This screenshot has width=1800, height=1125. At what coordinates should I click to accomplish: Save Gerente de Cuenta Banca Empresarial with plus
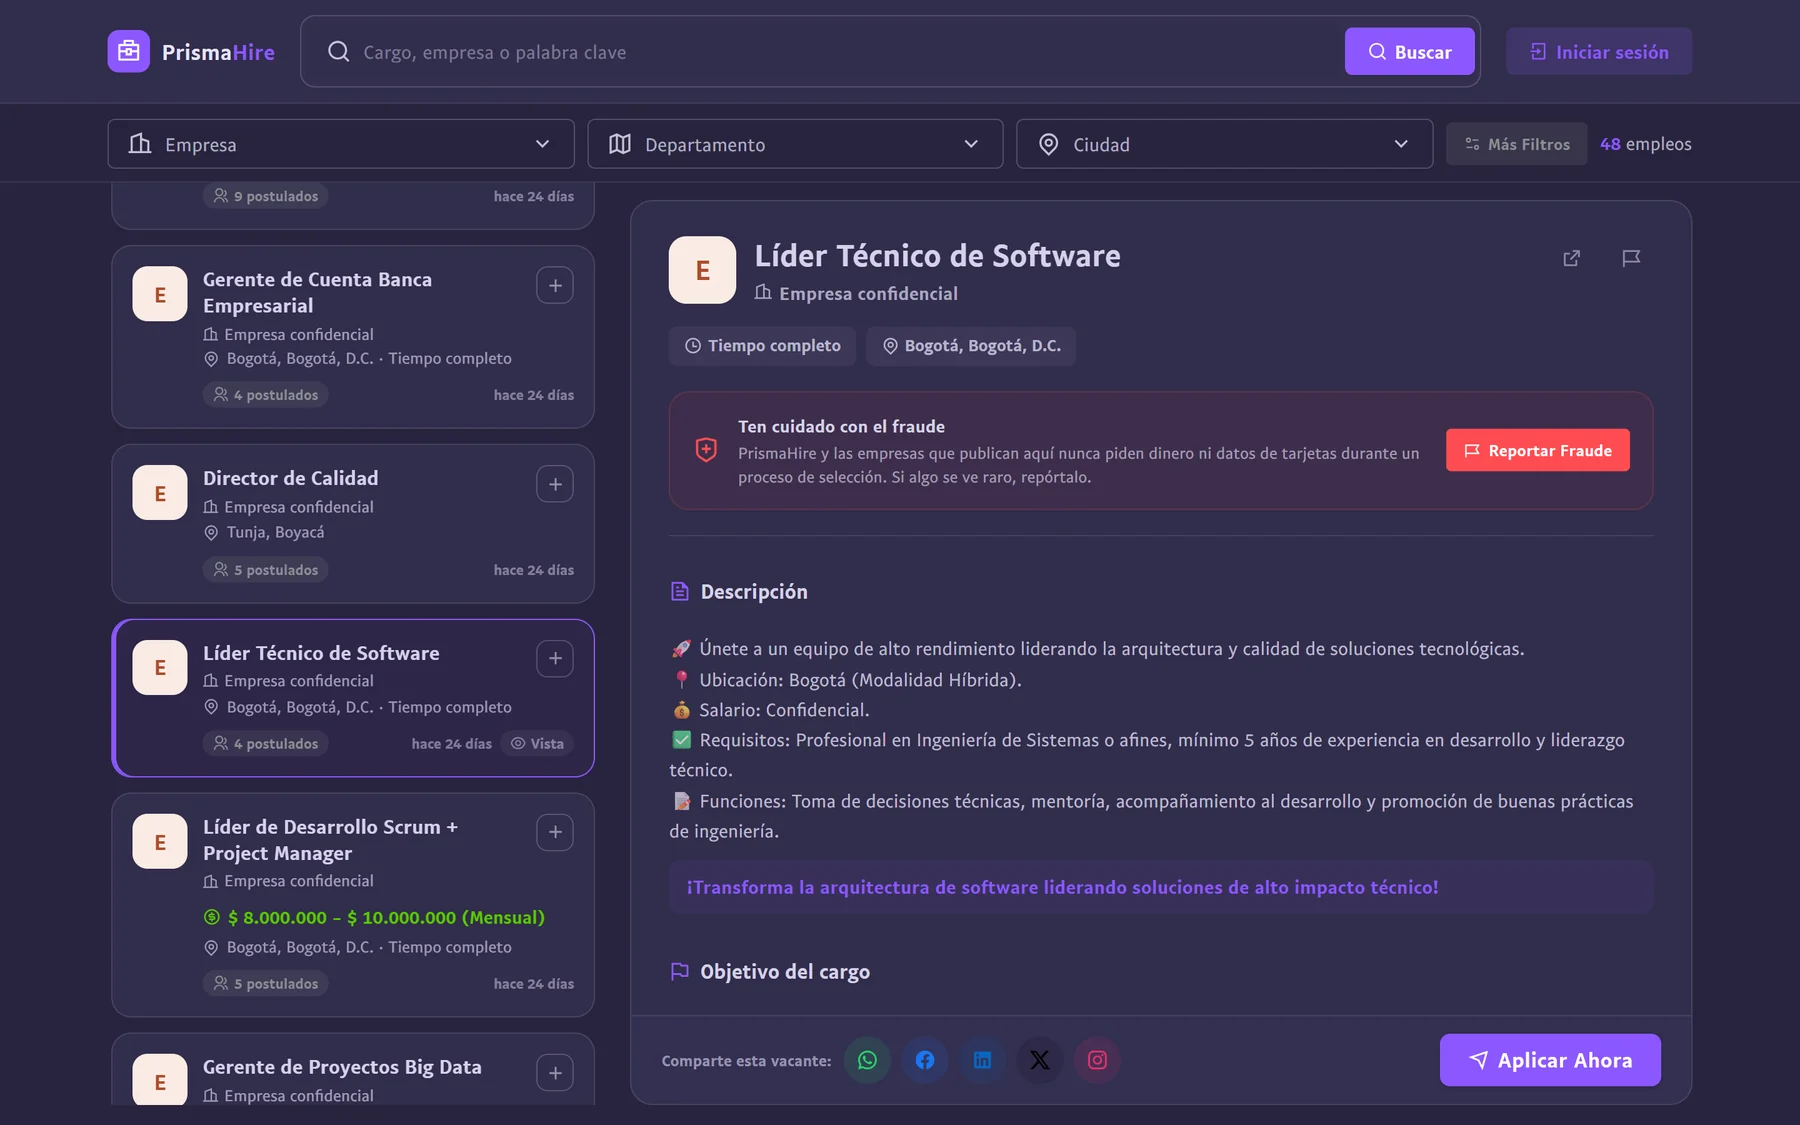[x=555, y=286]
